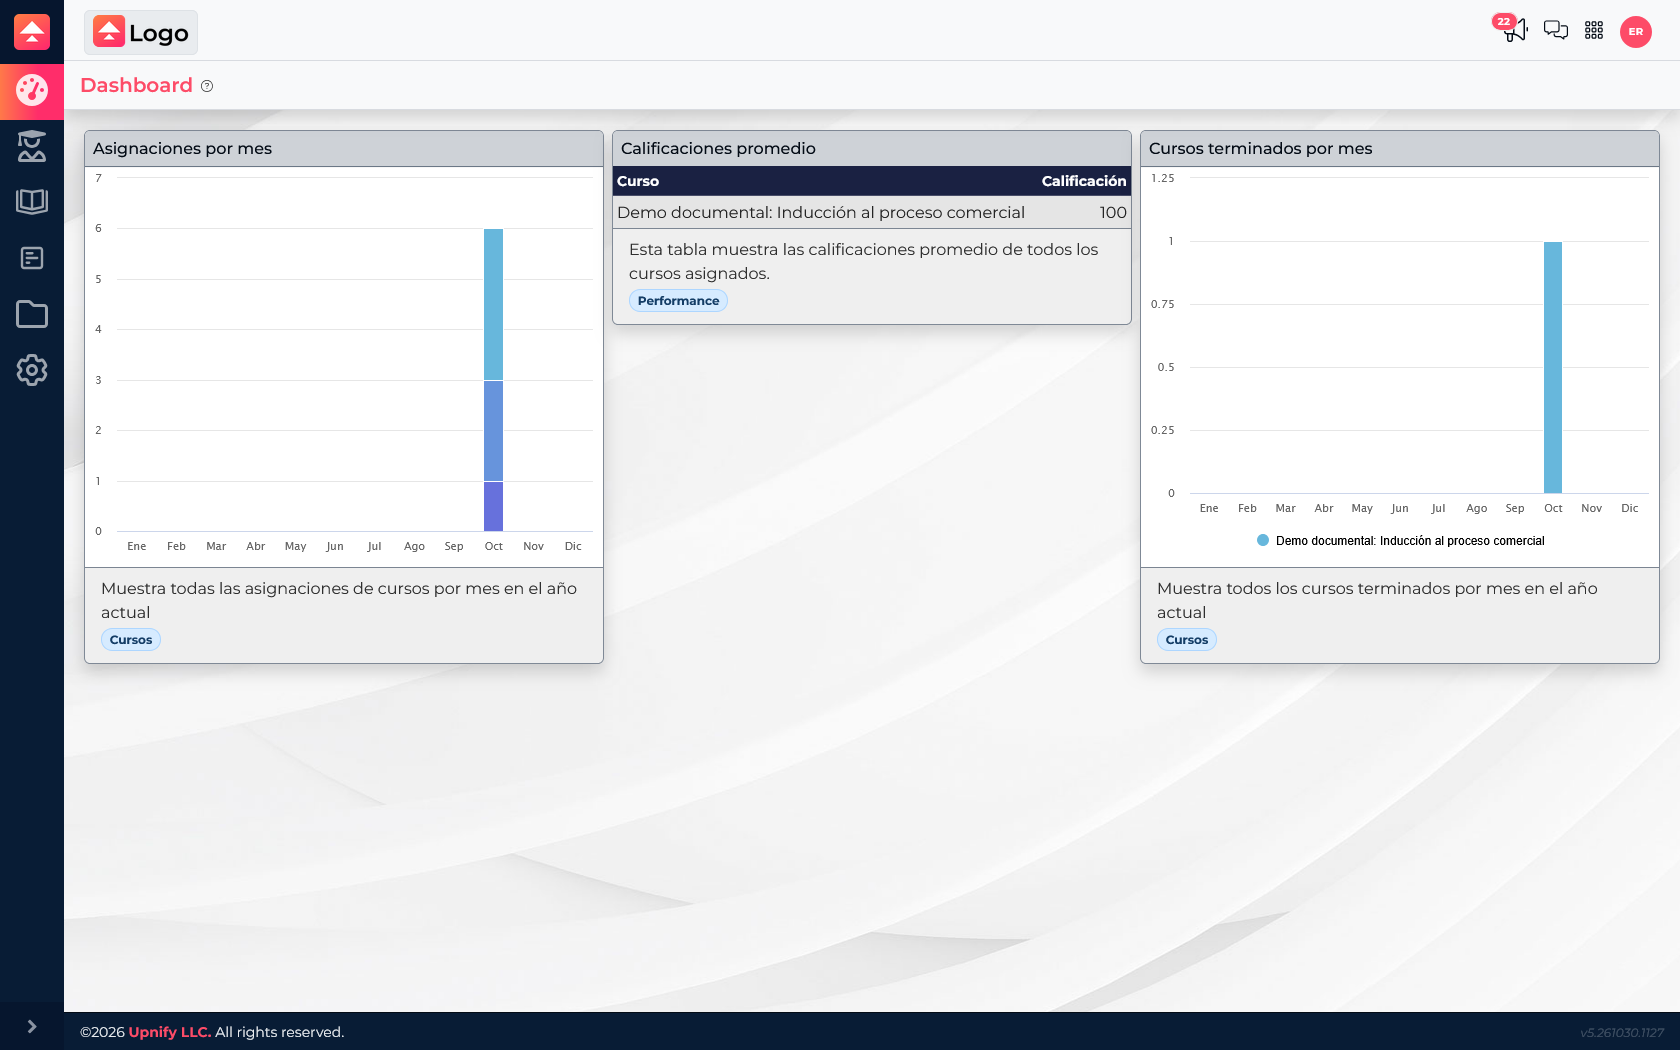Expand the sidebar with the bottom chevron

pyautogui.click(x=32, y=1026)
